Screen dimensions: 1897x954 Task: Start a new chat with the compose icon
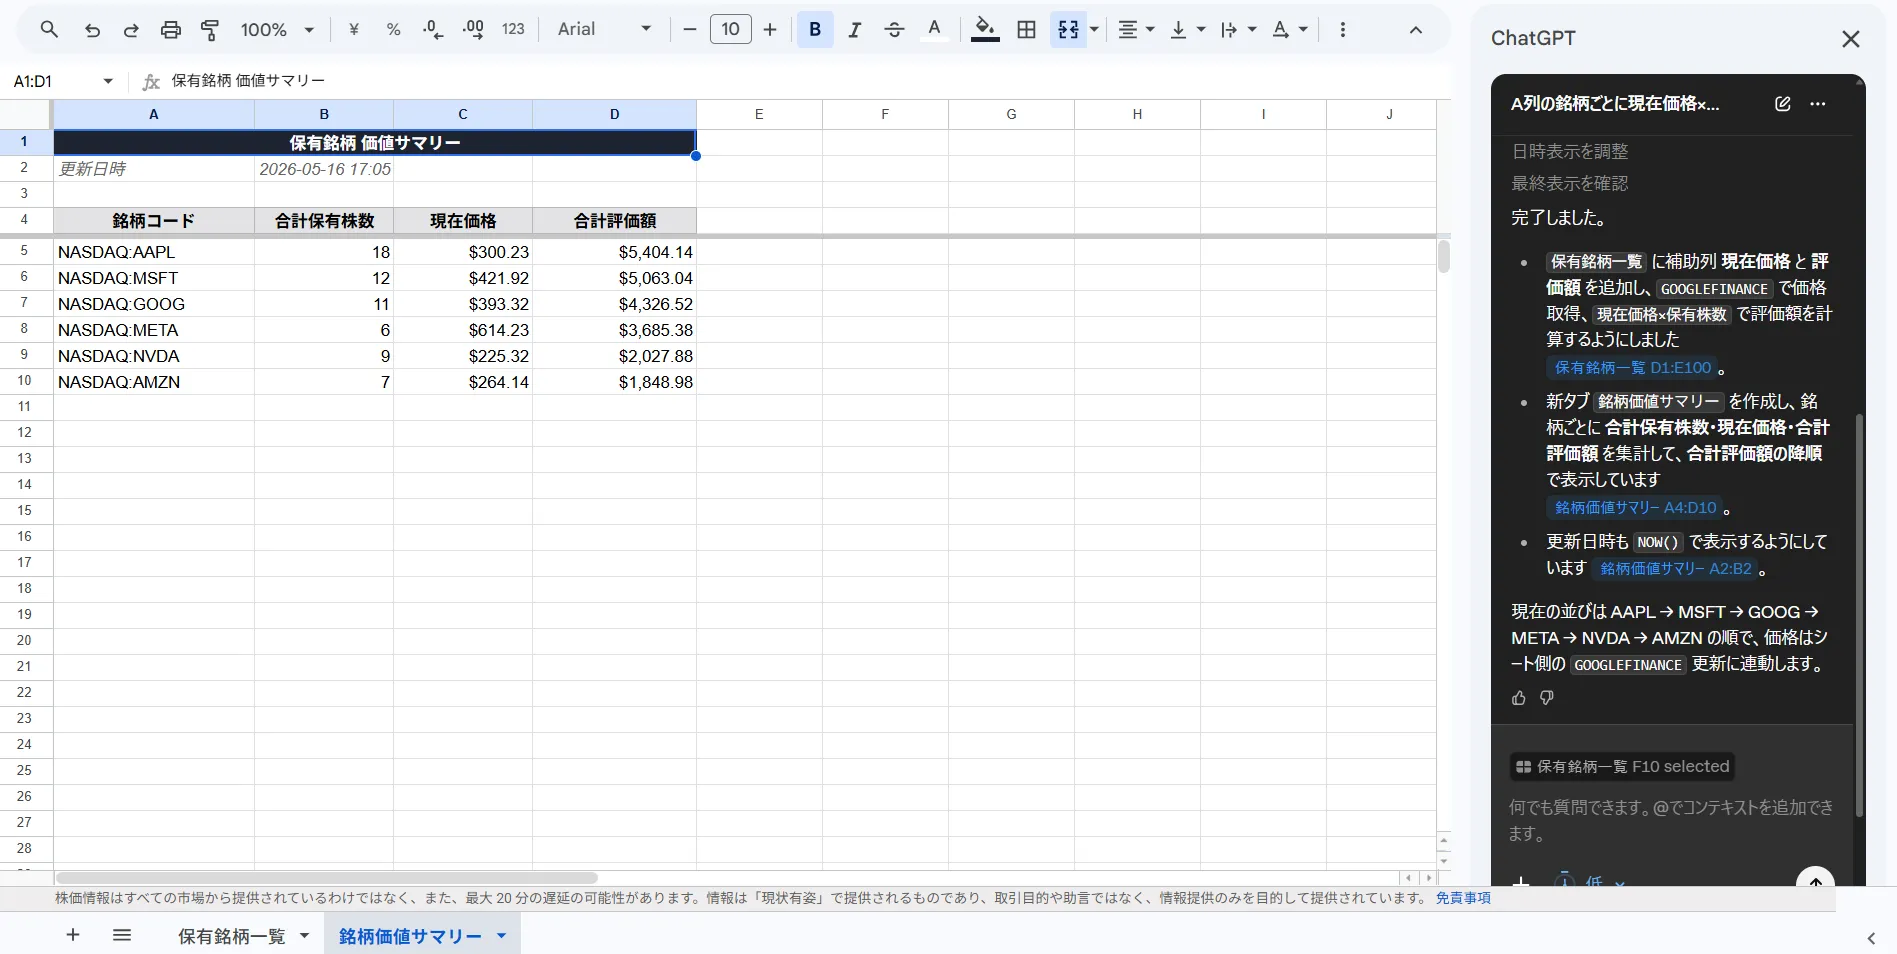1782,104
